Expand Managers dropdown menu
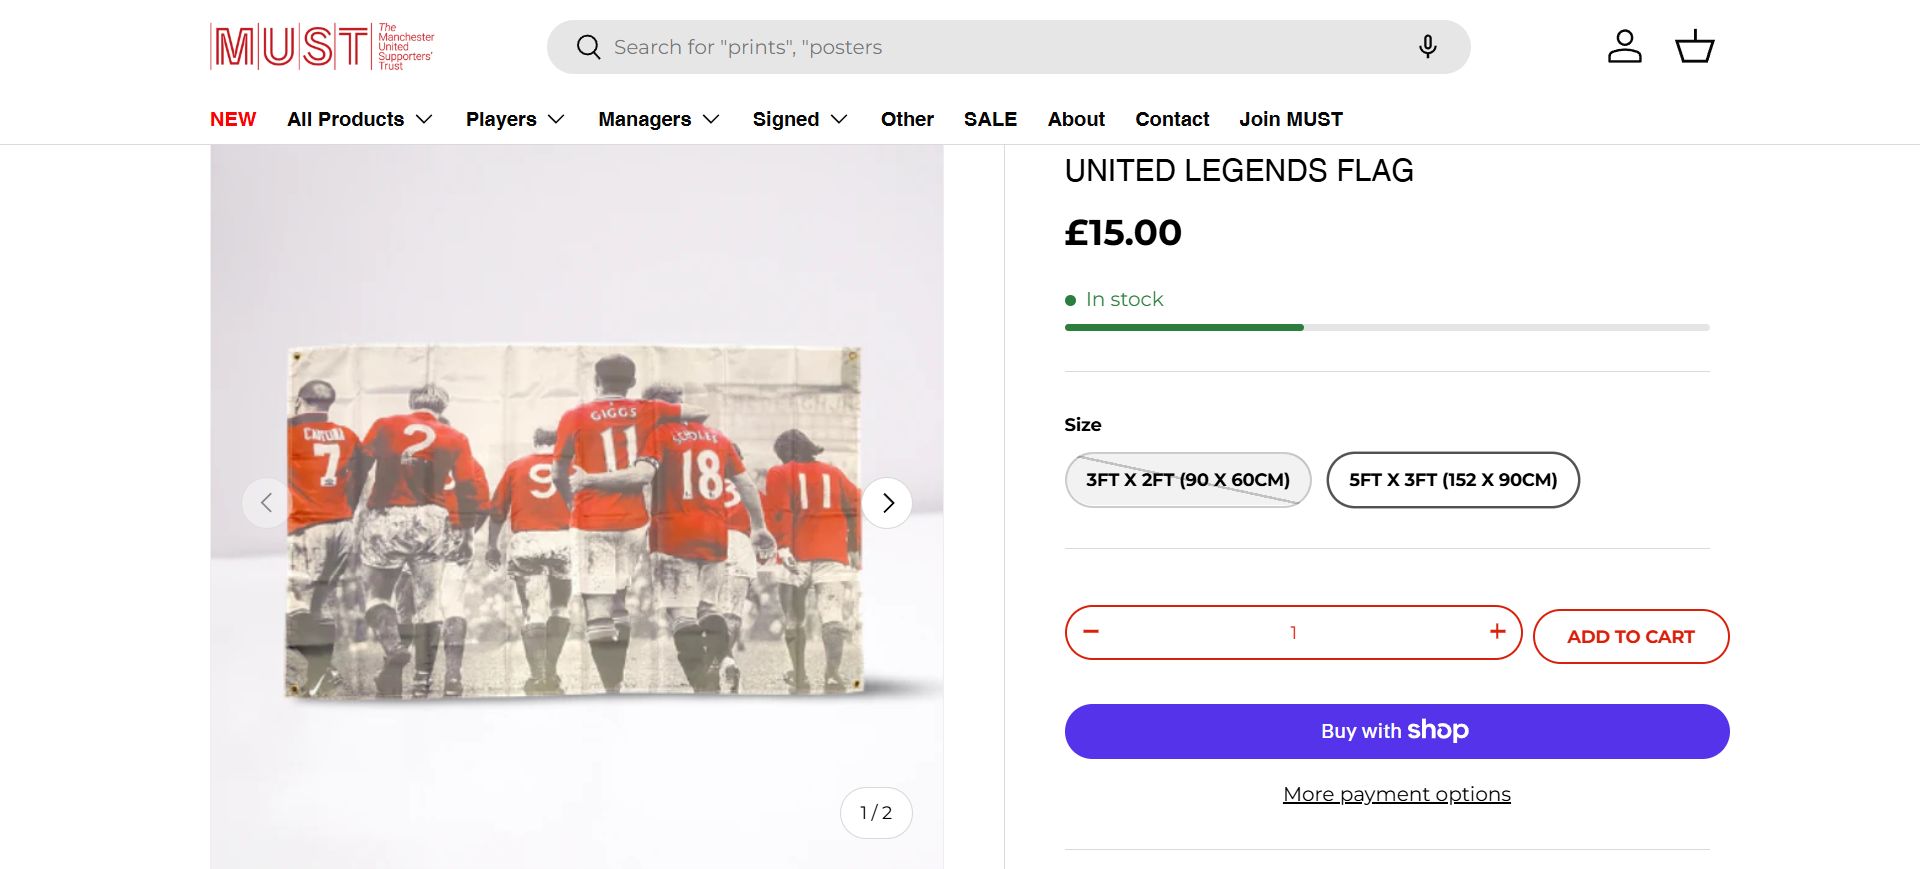This screenshot has width=1920, height=869. tap(659, 119)
